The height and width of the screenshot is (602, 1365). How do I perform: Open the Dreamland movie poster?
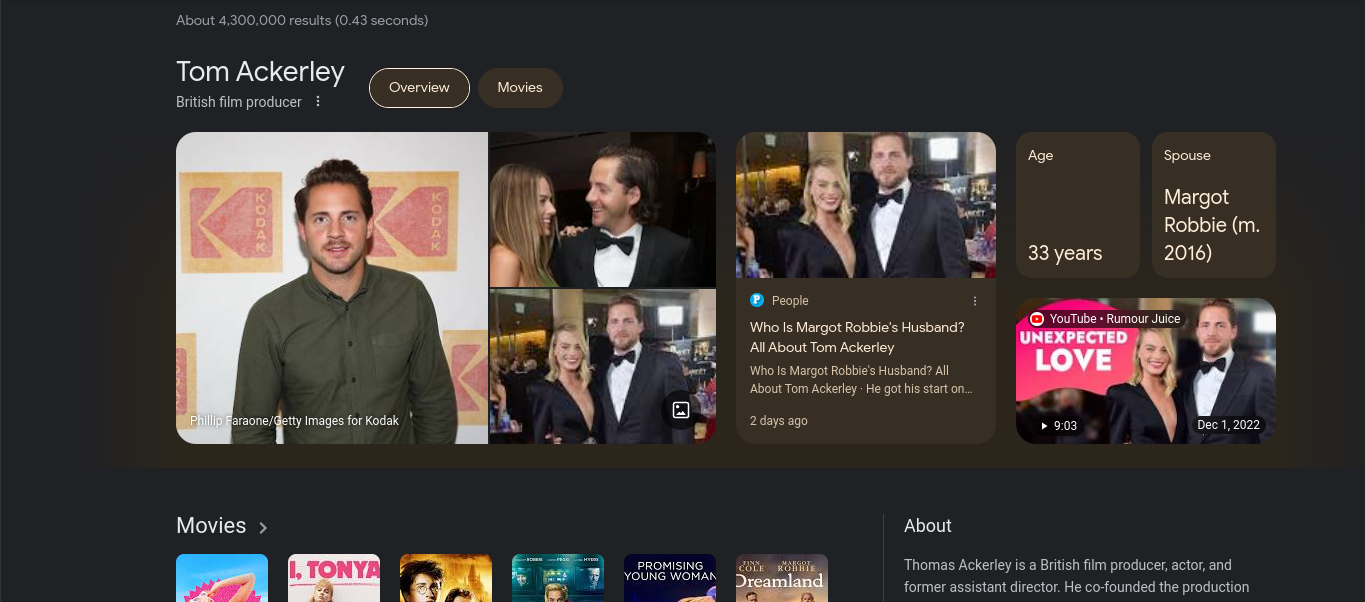point(782,578)
